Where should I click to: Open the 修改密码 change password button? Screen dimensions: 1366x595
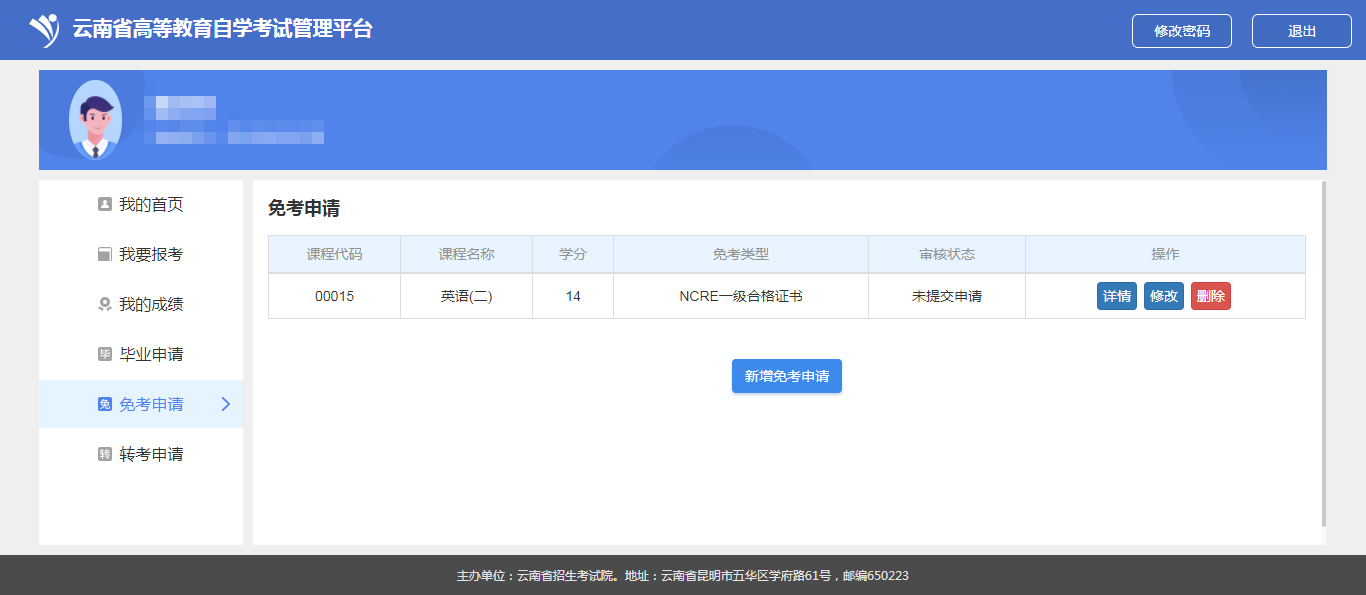(1181, 31)
